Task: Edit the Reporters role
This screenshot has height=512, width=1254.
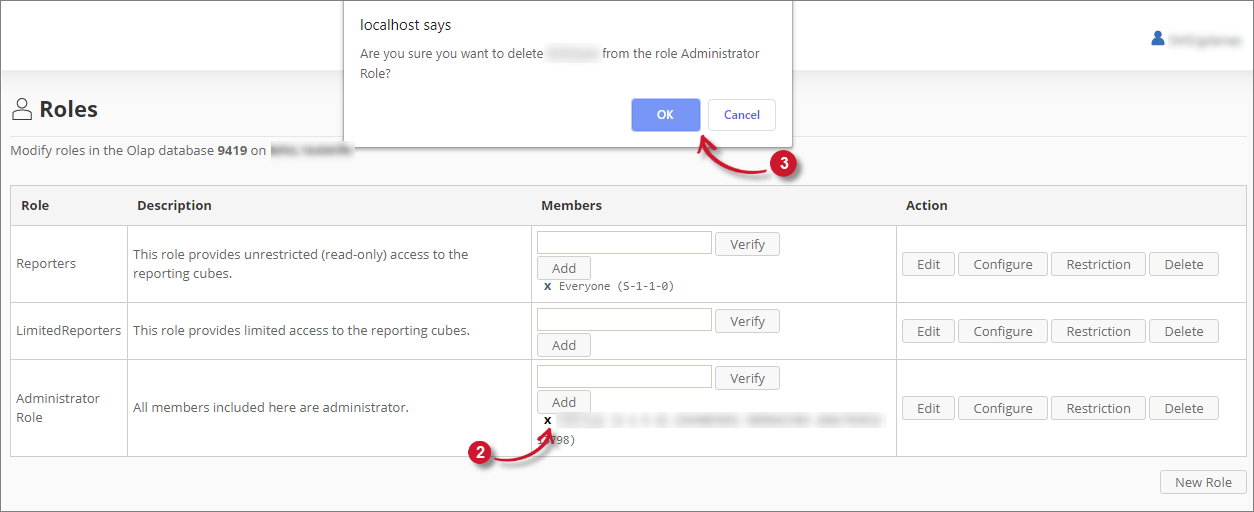Action: click(929, 264)
